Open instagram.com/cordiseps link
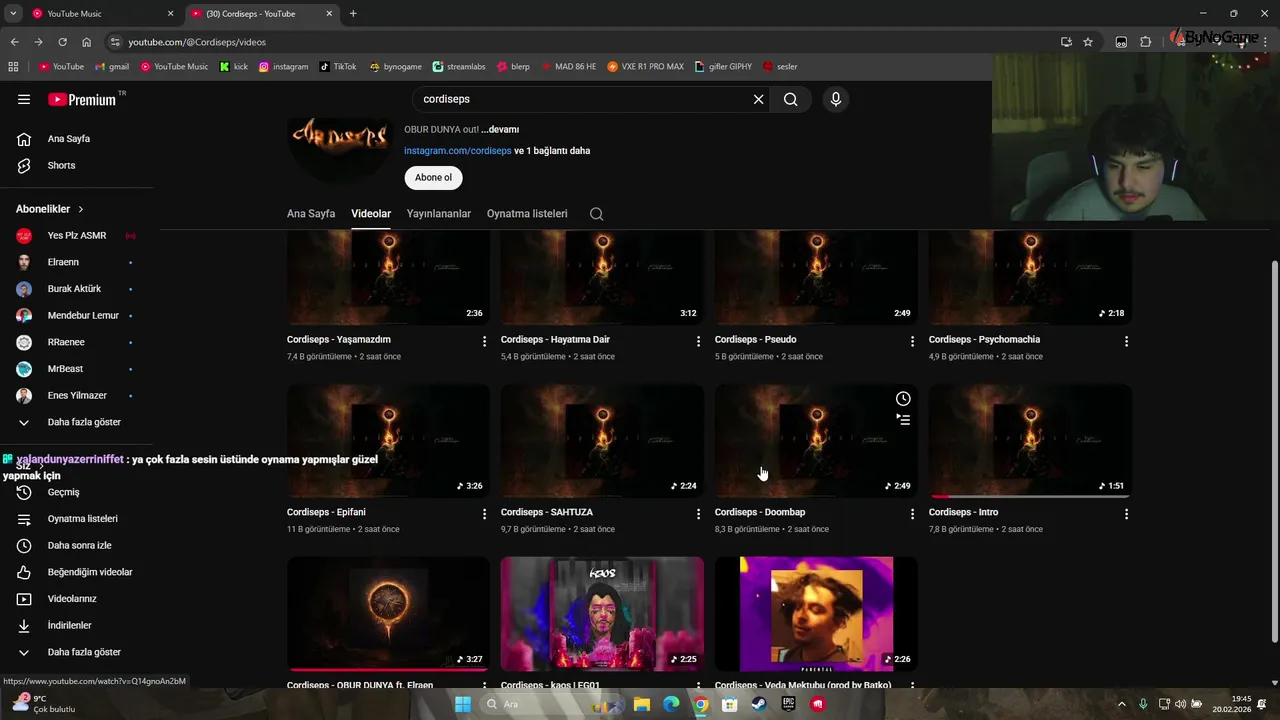1280x720 pixels. (457, 151)
